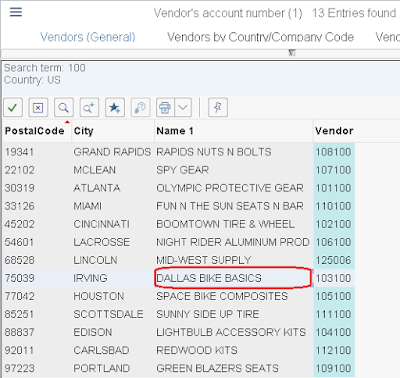Viewport: 400px width, 378px height.
Task: Select vendor number 105100
Action: click(x=334, y=296)
